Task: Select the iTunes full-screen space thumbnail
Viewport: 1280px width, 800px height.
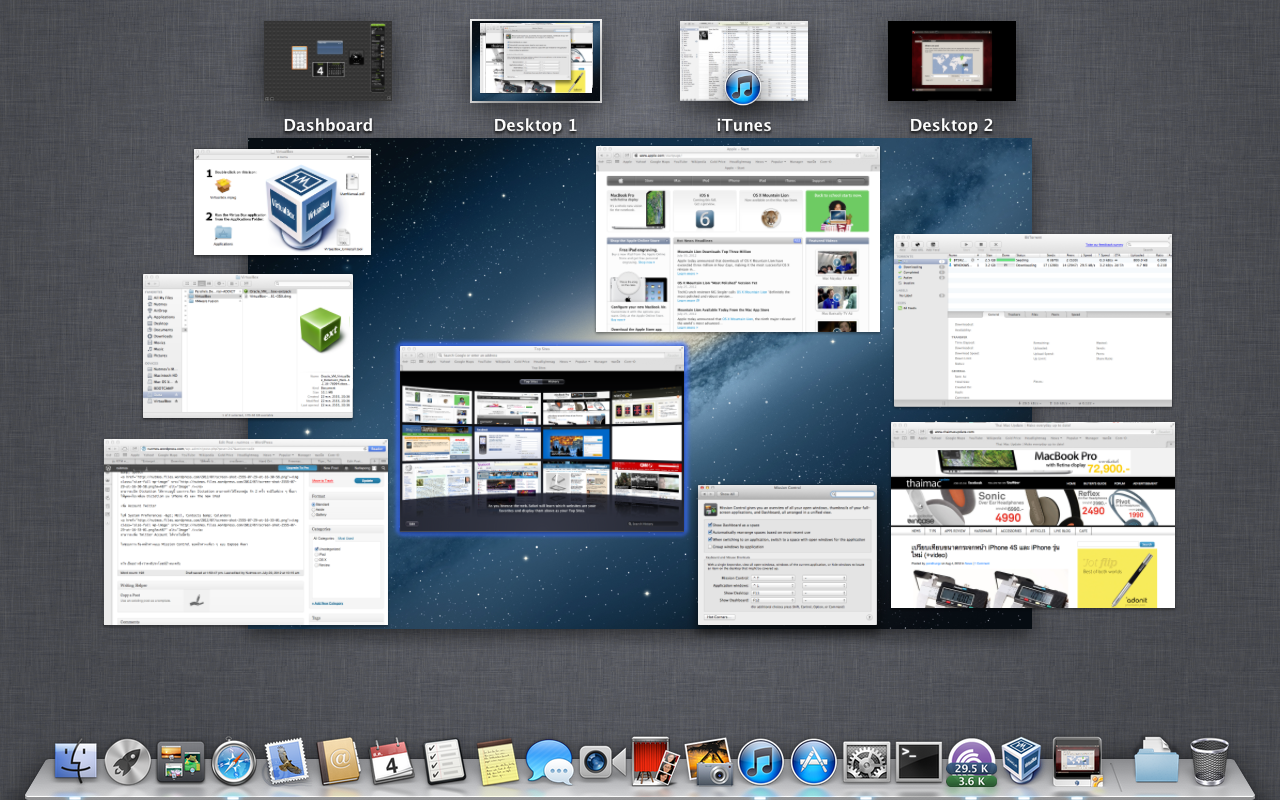Action: [743, 61]
